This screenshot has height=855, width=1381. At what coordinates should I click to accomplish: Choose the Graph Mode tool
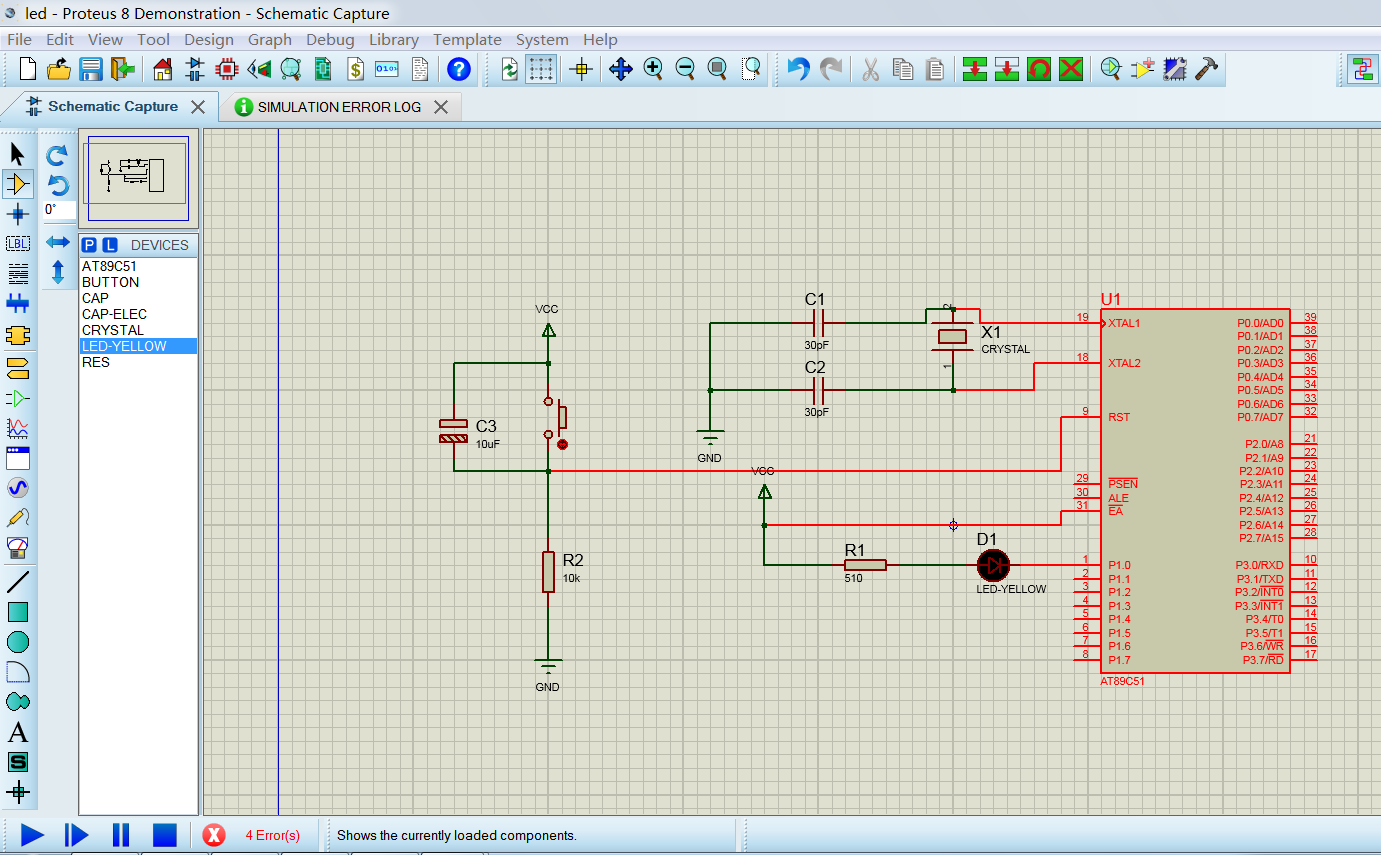(x=18, y=428)
